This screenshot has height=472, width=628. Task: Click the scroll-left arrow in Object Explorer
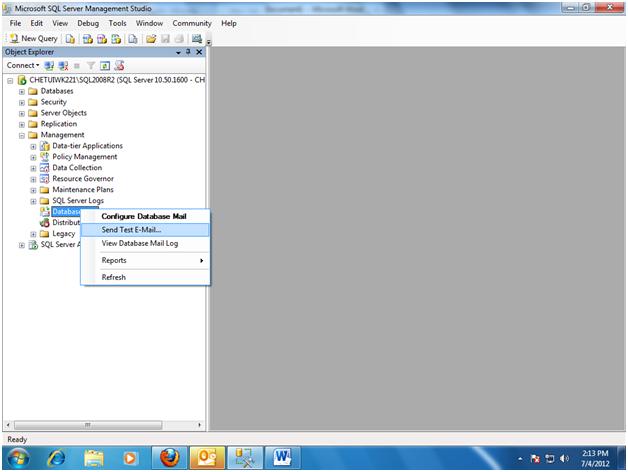[x=8, y=425]
